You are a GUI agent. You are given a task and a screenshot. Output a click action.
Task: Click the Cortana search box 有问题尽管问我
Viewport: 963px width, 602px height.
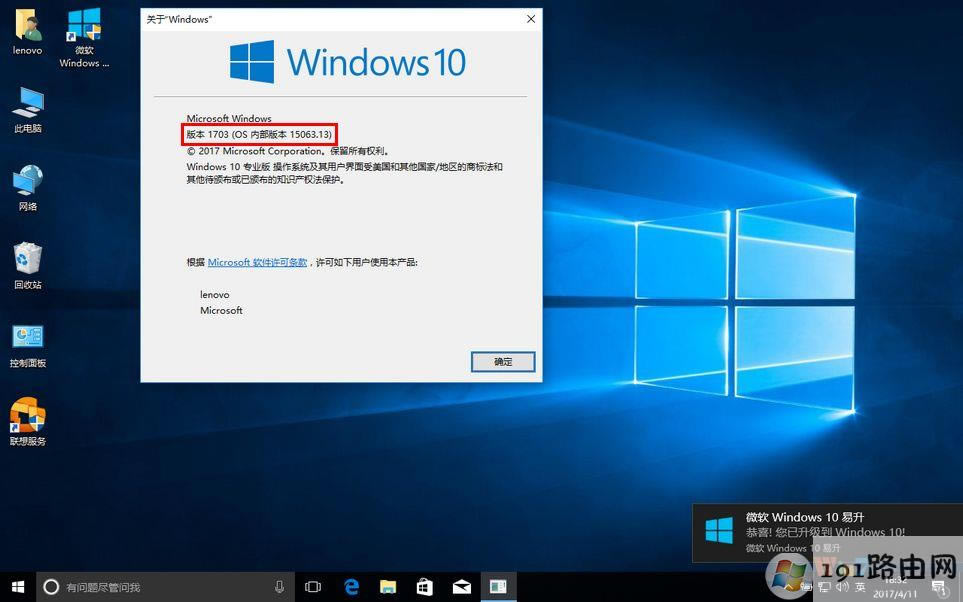pos(150,587)
